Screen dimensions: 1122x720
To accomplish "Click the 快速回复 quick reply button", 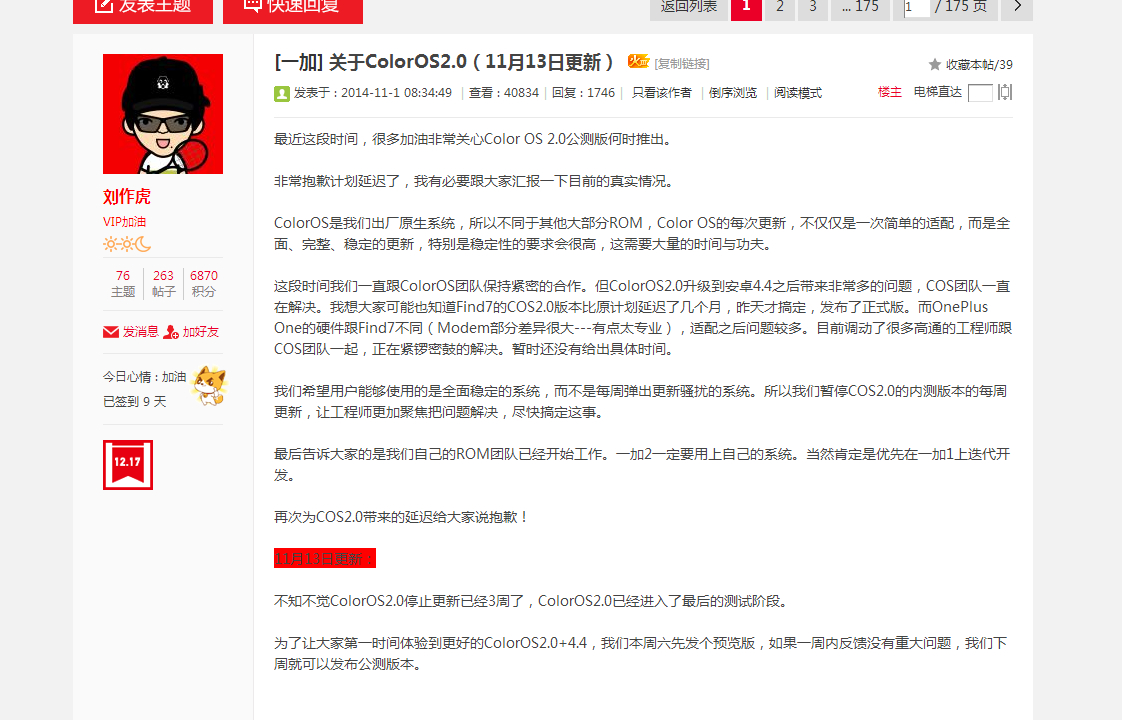I will 293,9.
